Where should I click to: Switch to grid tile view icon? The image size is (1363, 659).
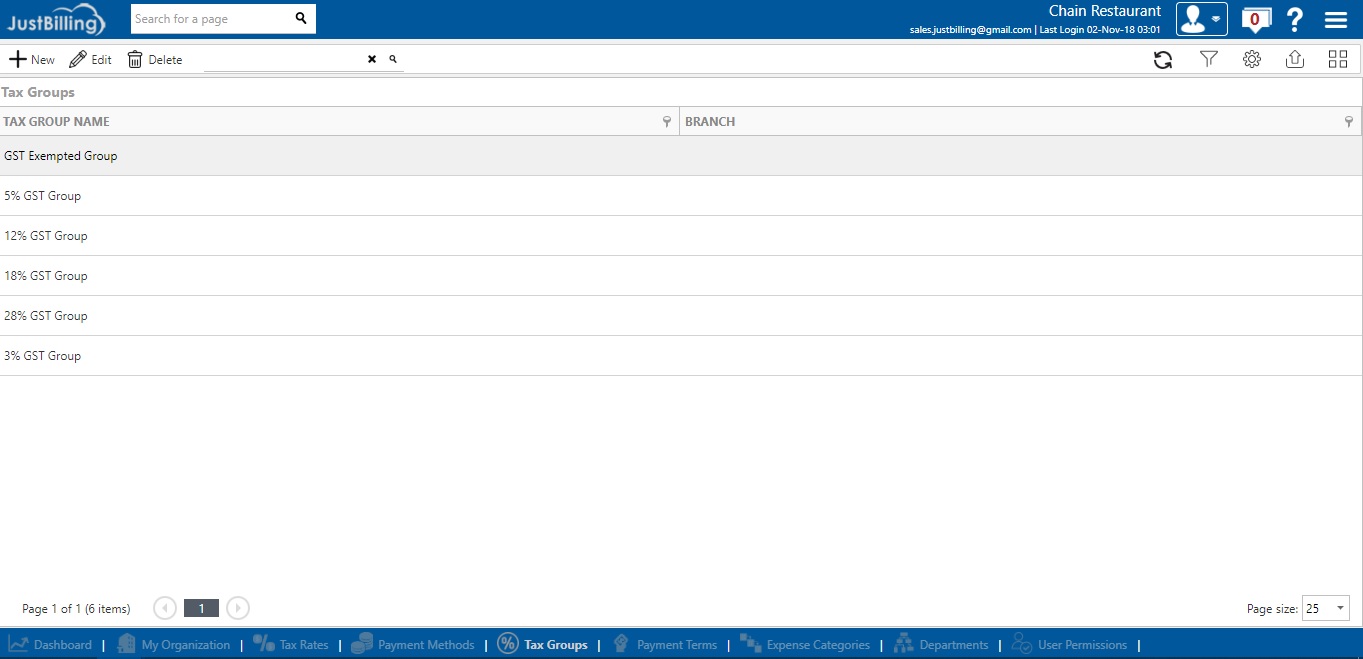click(x=1337, y=60)
